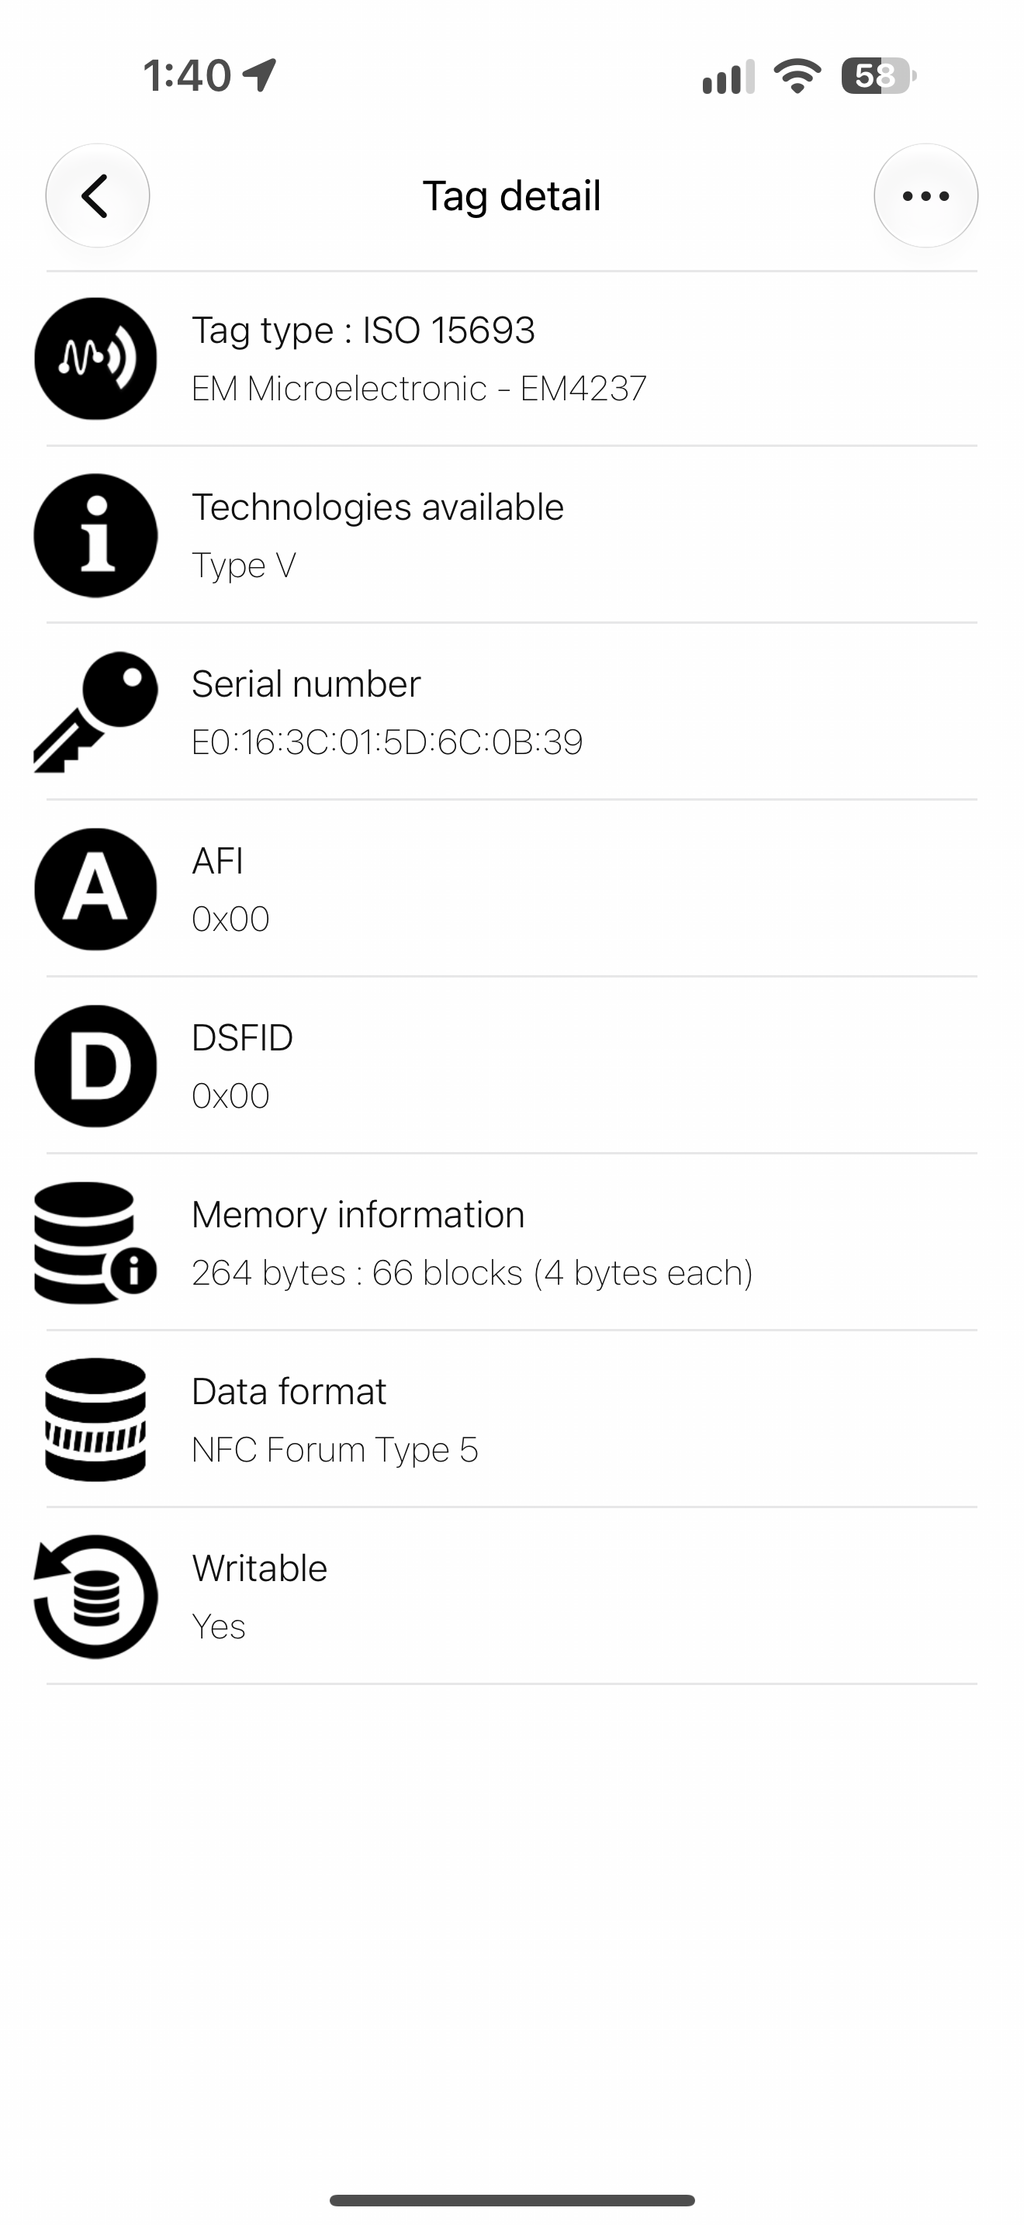
Task: Tap the Writable Yes row
Action: coord(512,1597)
